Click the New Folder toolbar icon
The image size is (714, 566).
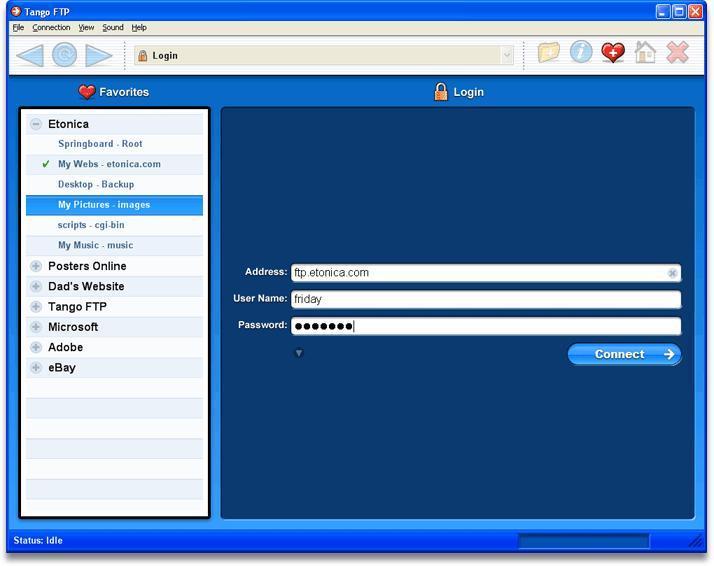(549, 52)
